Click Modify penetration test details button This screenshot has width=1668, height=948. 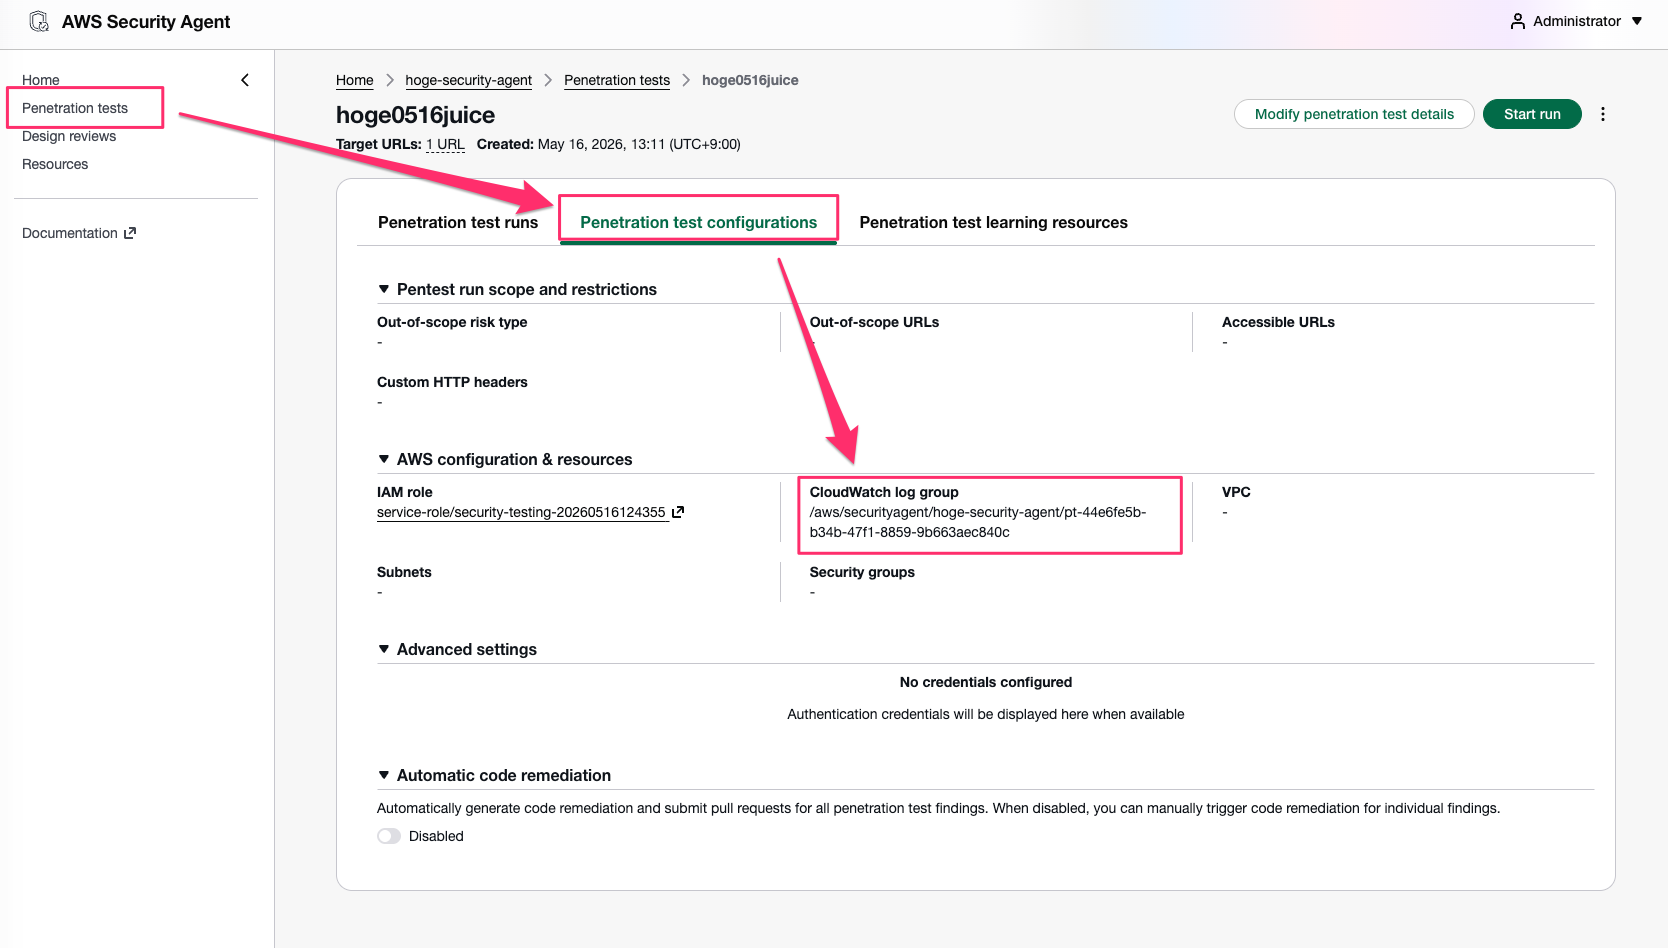coord(1354,114)
